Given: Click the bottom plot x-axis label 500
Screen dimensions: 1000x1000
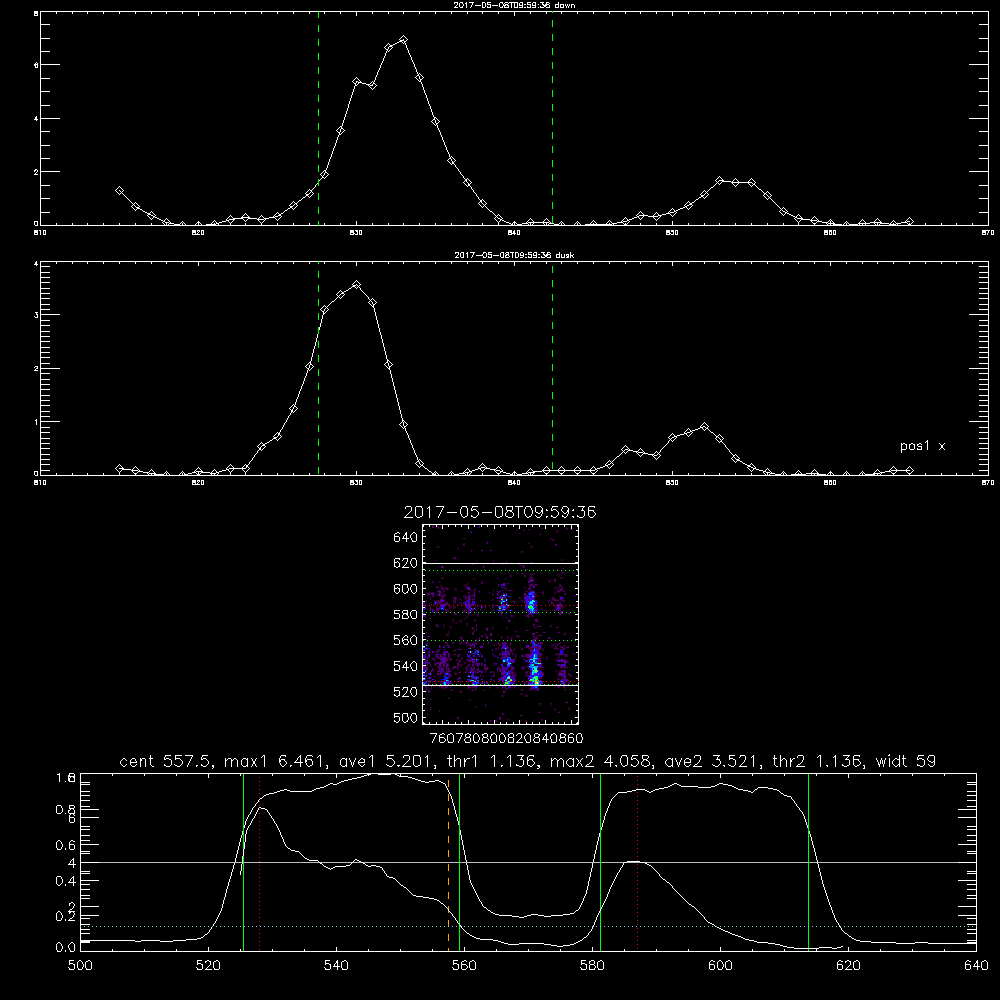Looking at the screenshot, I should pyautogui.click(x=80, y=966).
